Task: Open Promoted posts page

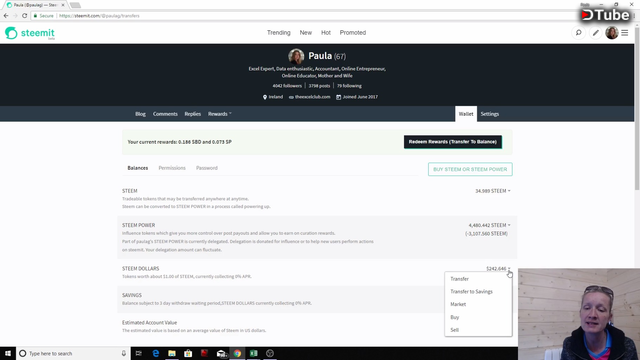Action: [x=353, y=33]
